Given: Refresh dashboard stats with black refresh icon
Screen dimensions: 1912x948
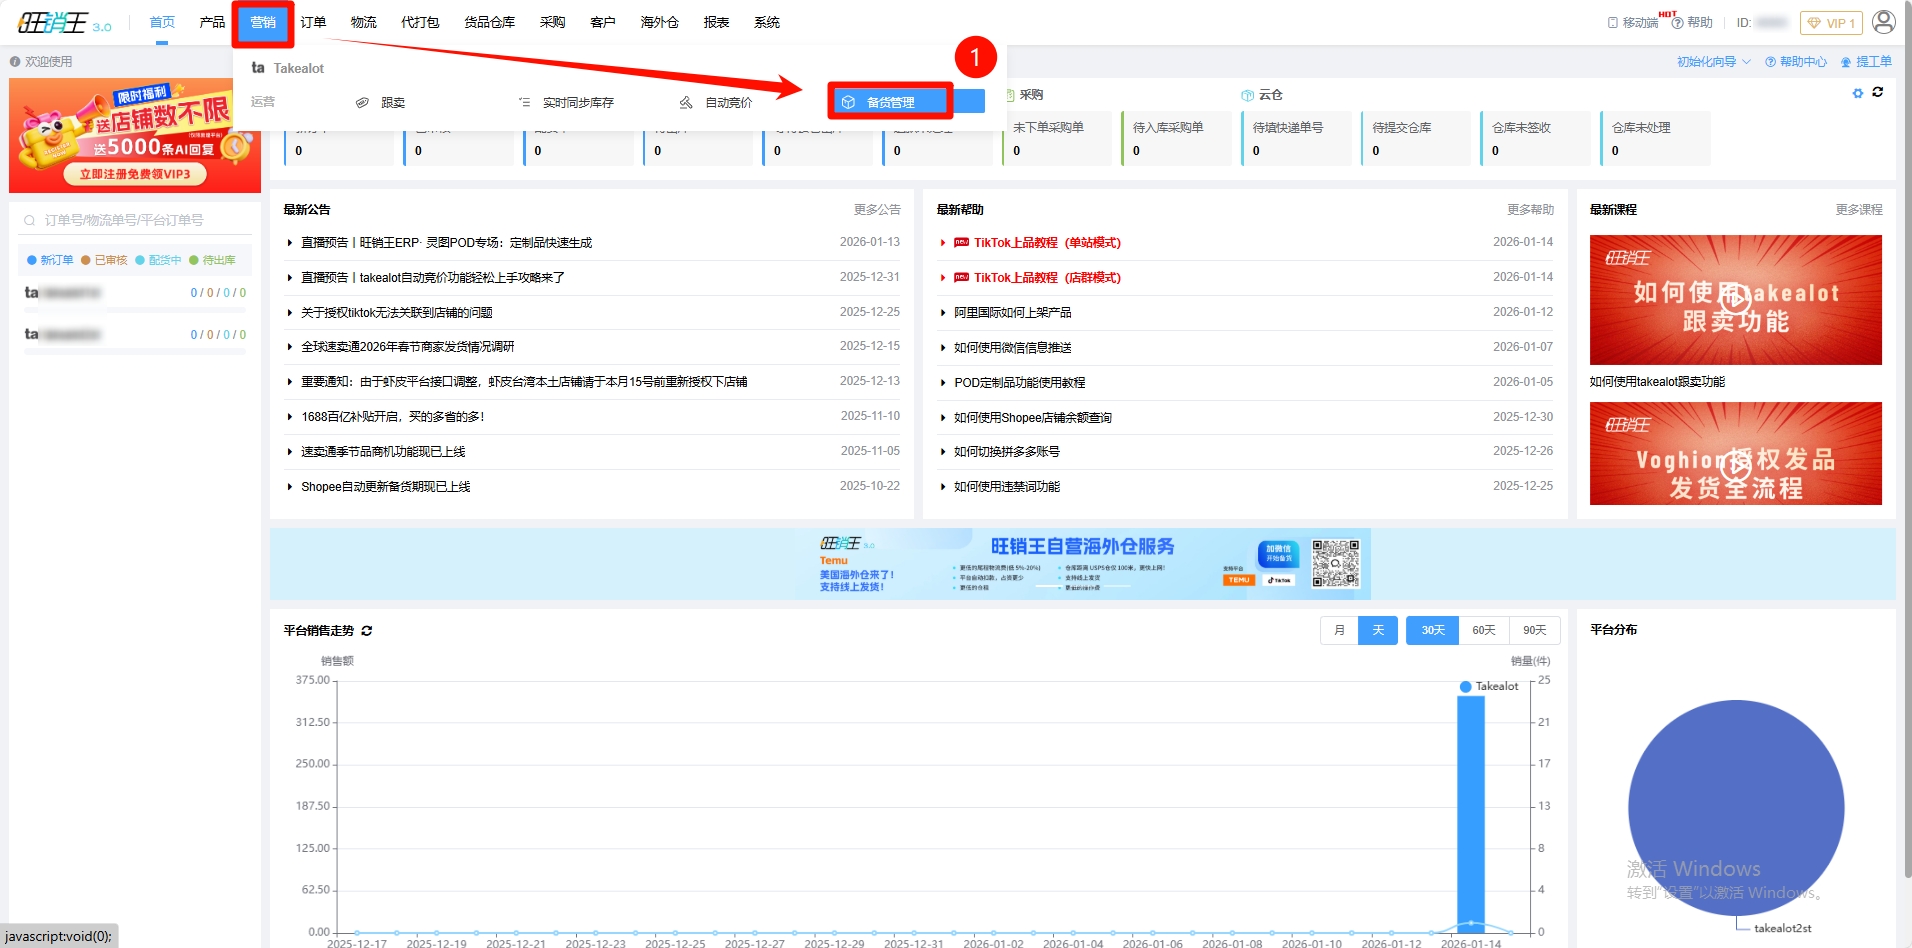Looking at the screenshot, I should [x=1878, y=92].
